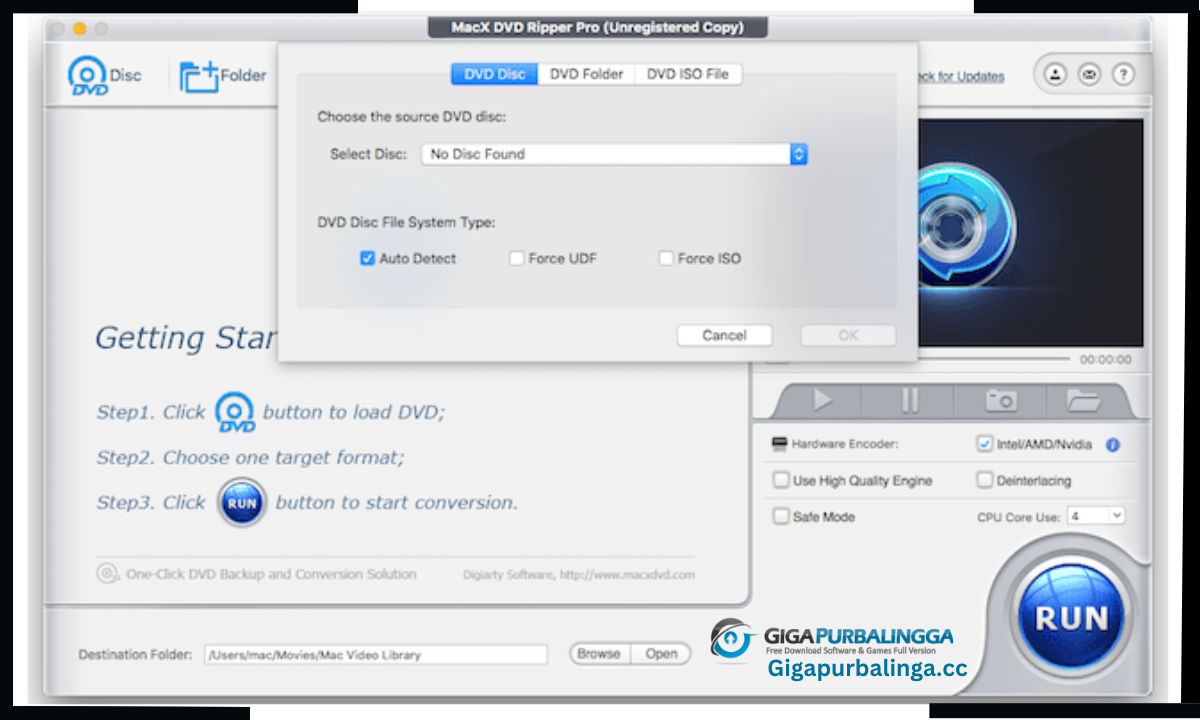Open the Select Disc dropdown
The image size is (1200, 720).
click(x=614, y=154)
